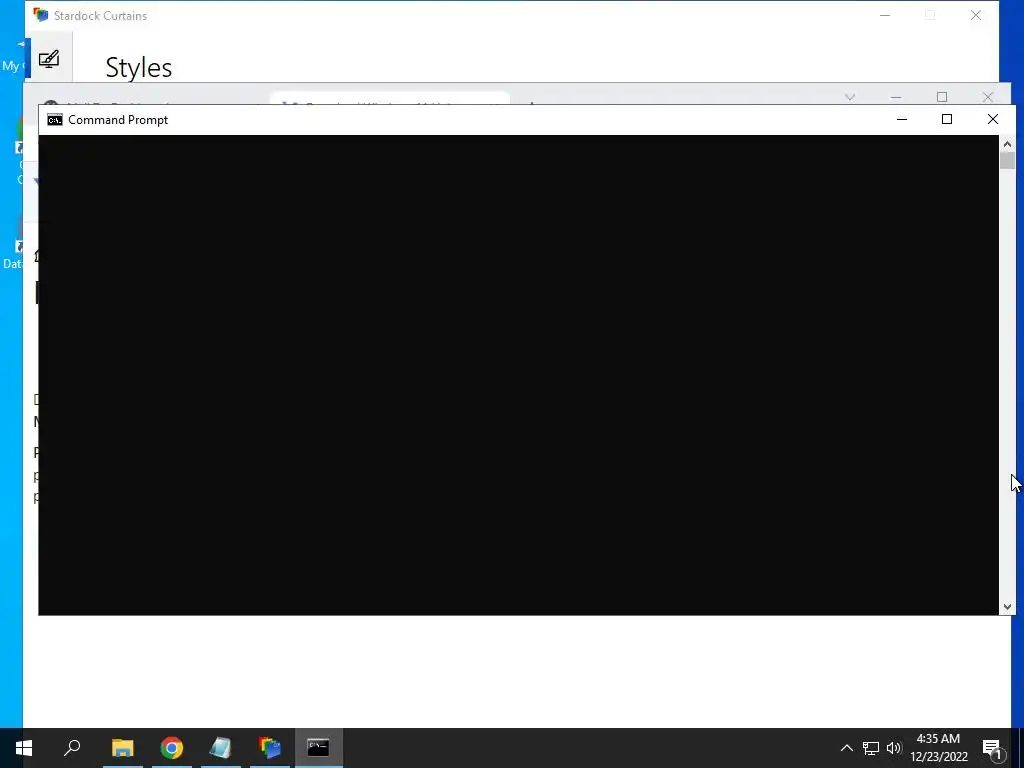Open the Windows Start menu
This screenshot has height=768, width=1024.
(x=24, y=748)
